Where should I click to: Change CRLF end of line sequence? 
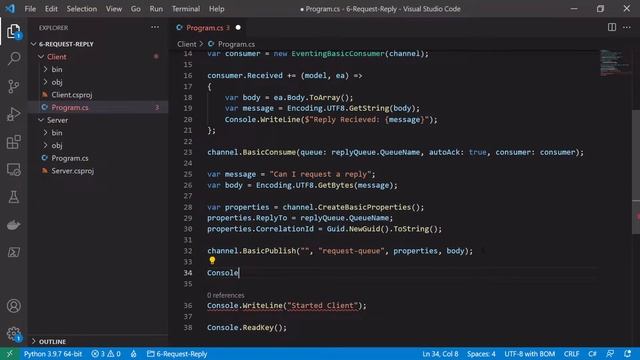click(x=571, y=354)
